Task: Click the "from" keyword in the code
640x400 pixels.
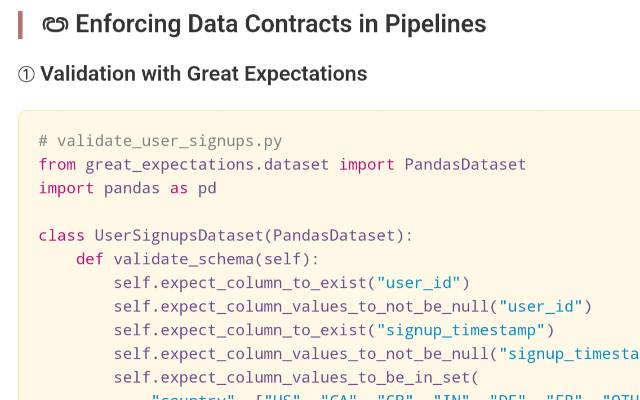Action: (x=57, y=164)
